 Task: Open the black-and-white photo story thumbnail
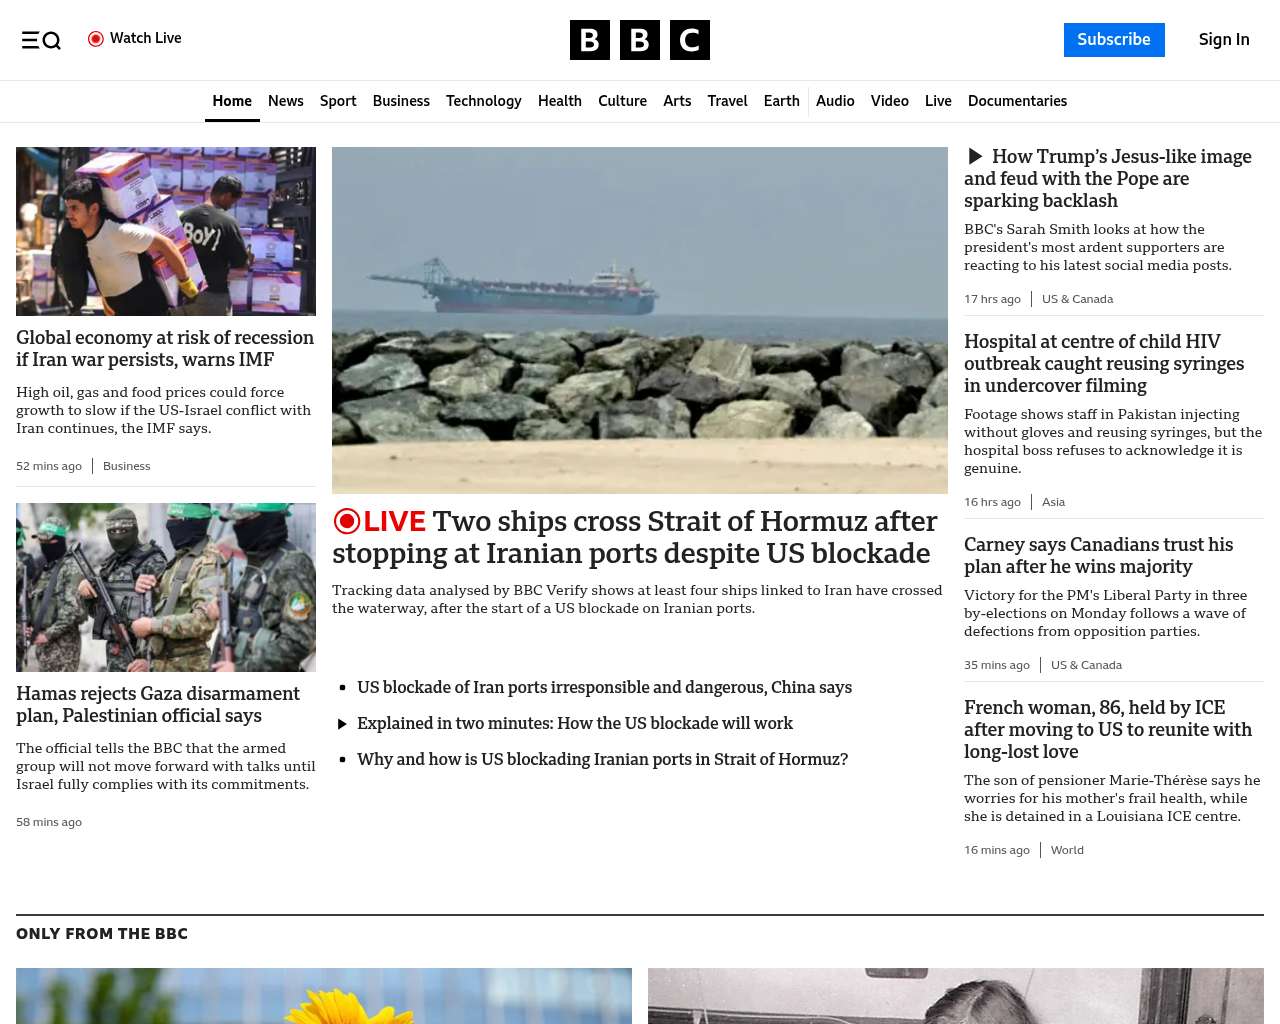click(x=956, y=996)
